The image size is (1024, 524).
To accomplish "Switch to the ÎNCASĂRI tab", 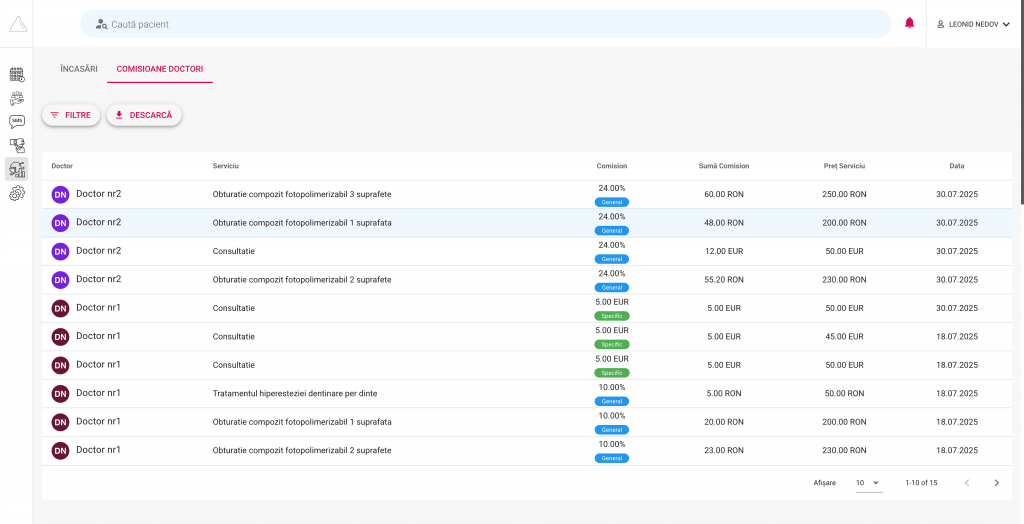I will [79, 70].
